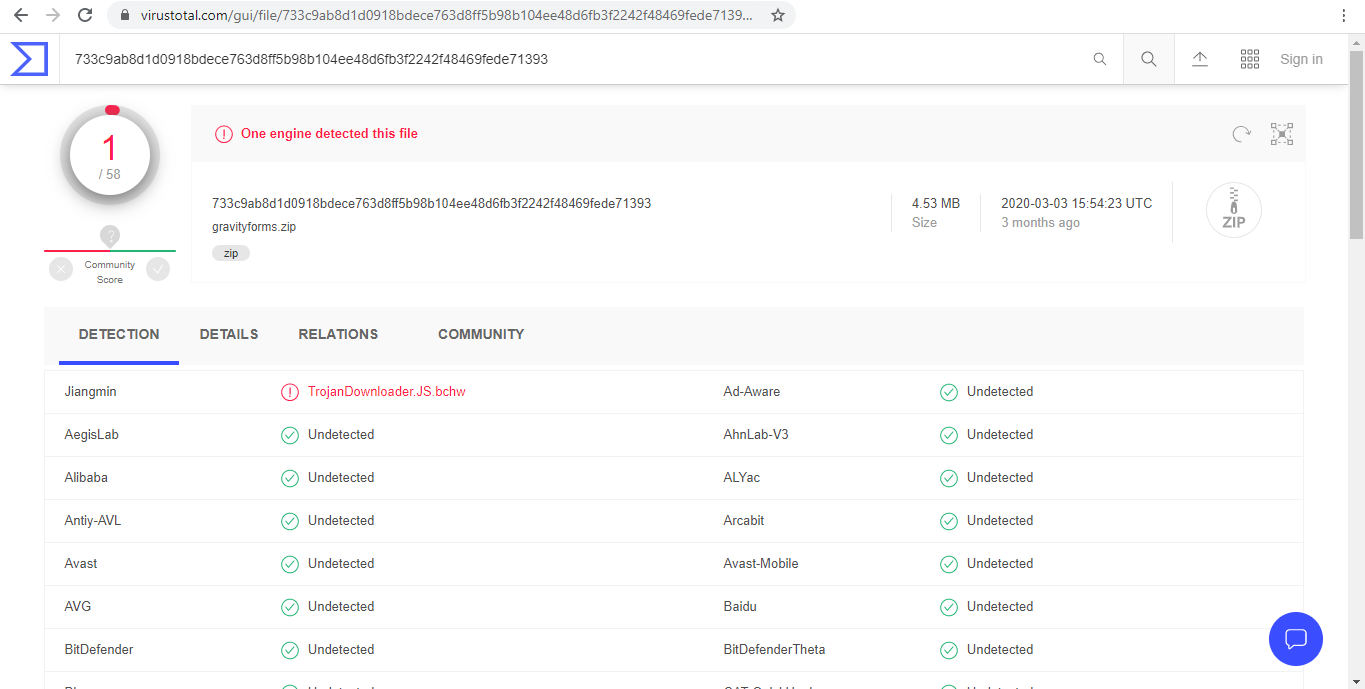The image size is (1365, 689).
Task: Click the reanalyze file icon
Action: pos(1241,134)
